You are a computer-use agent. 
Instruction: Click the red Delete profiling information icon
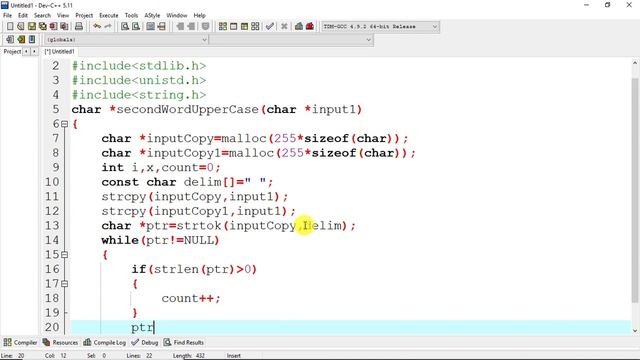tap(310, 27)
